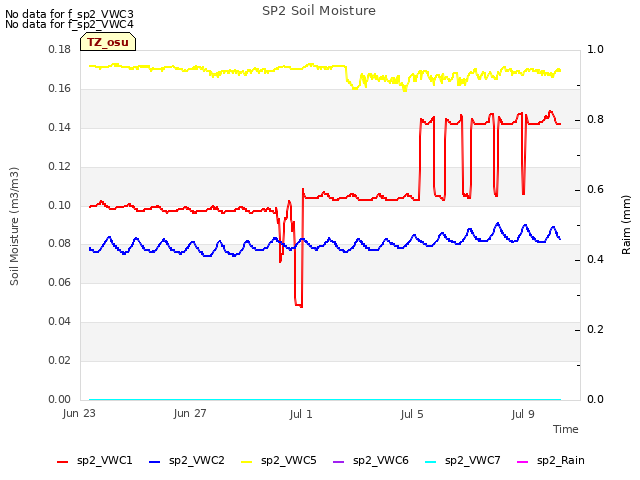Click the Soil Moisture (m3/m3) axis title

tap(14, 226)
